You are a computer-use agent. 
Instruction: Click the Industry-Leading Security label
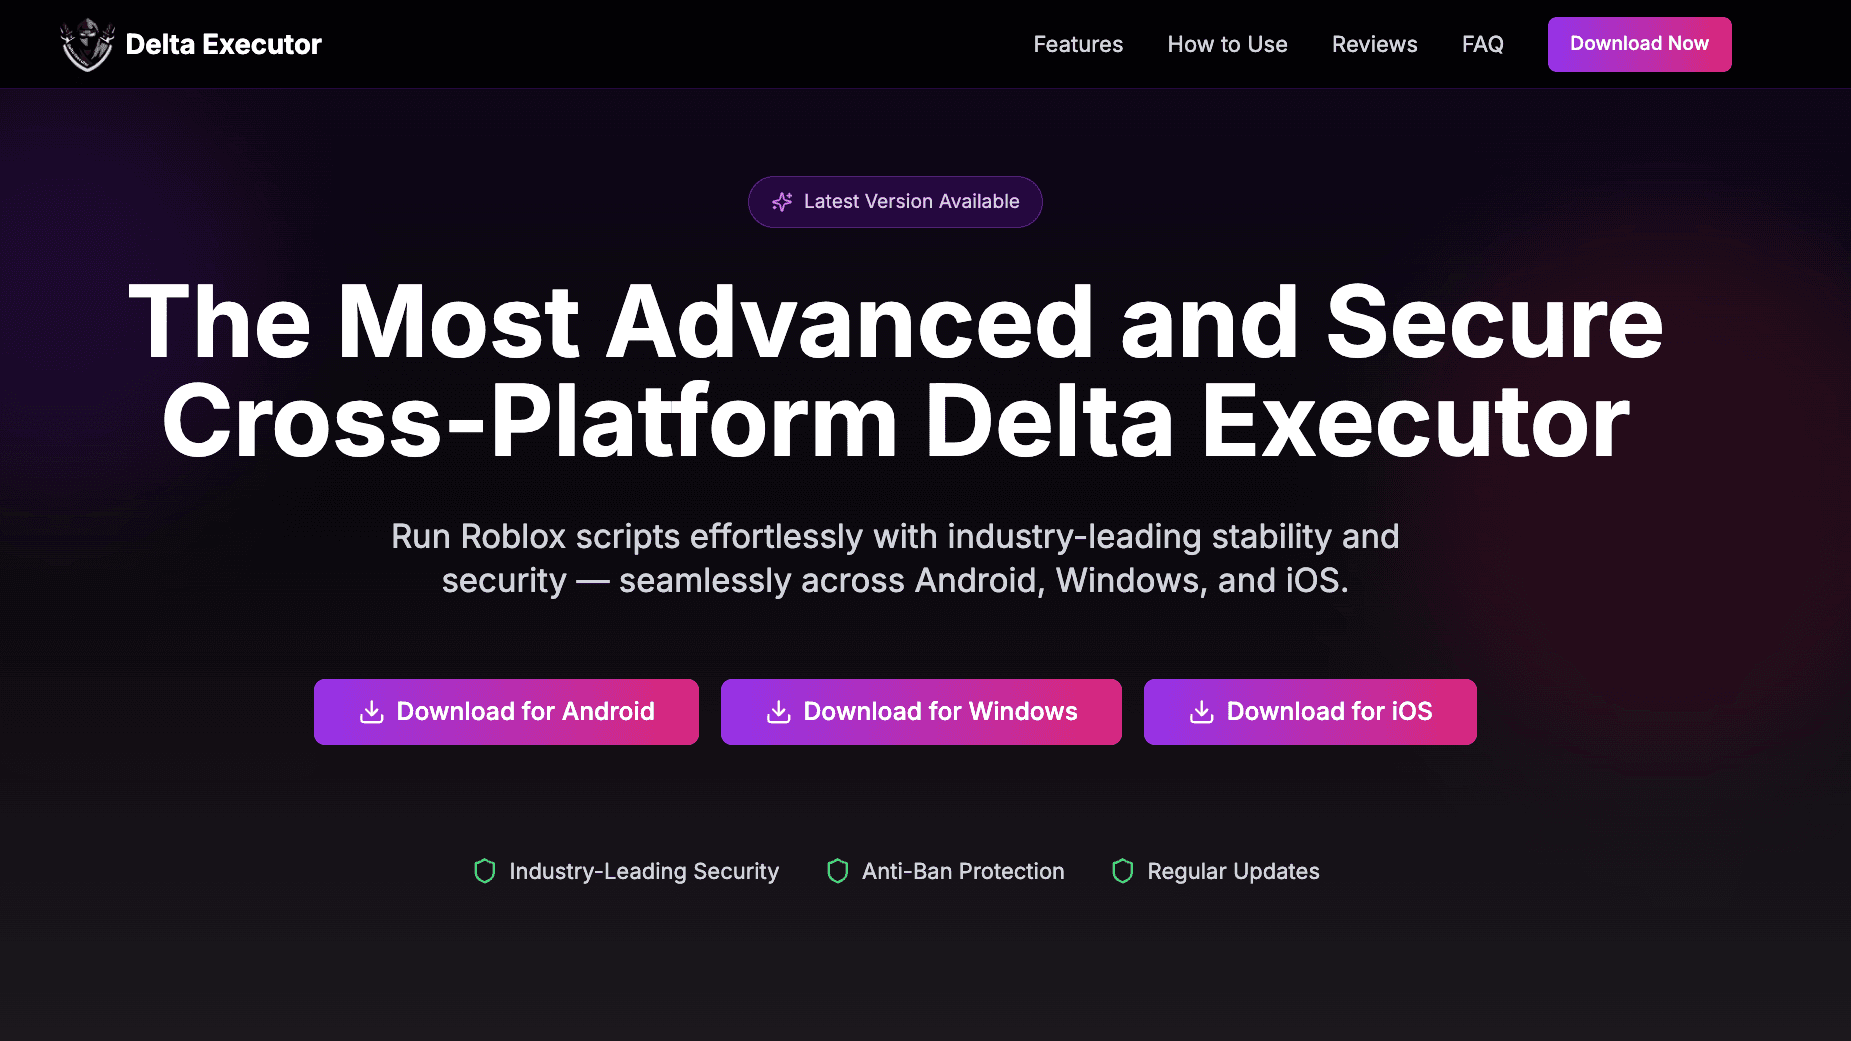(x=644, y=871)
